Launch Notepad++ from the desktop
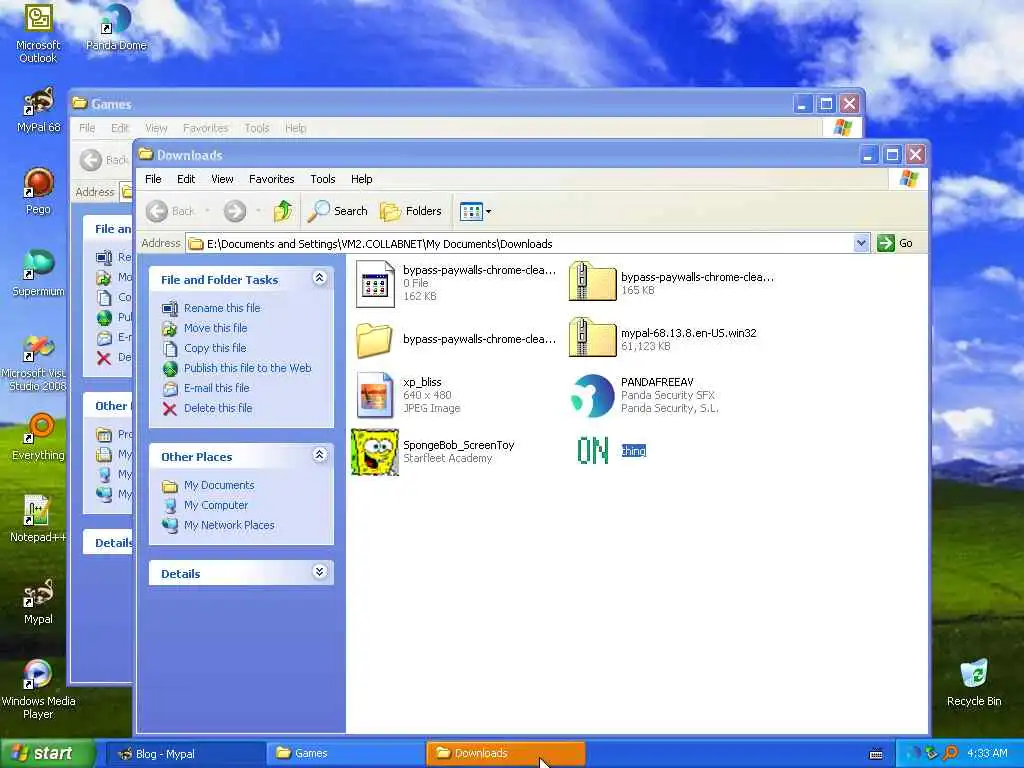 pyautogui.click(x=38, y=519)
